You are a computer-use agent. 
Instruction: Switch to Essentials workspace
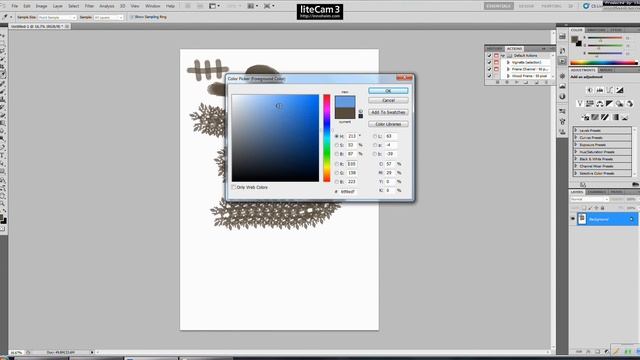pyautogui.click(x=499, y=6)
